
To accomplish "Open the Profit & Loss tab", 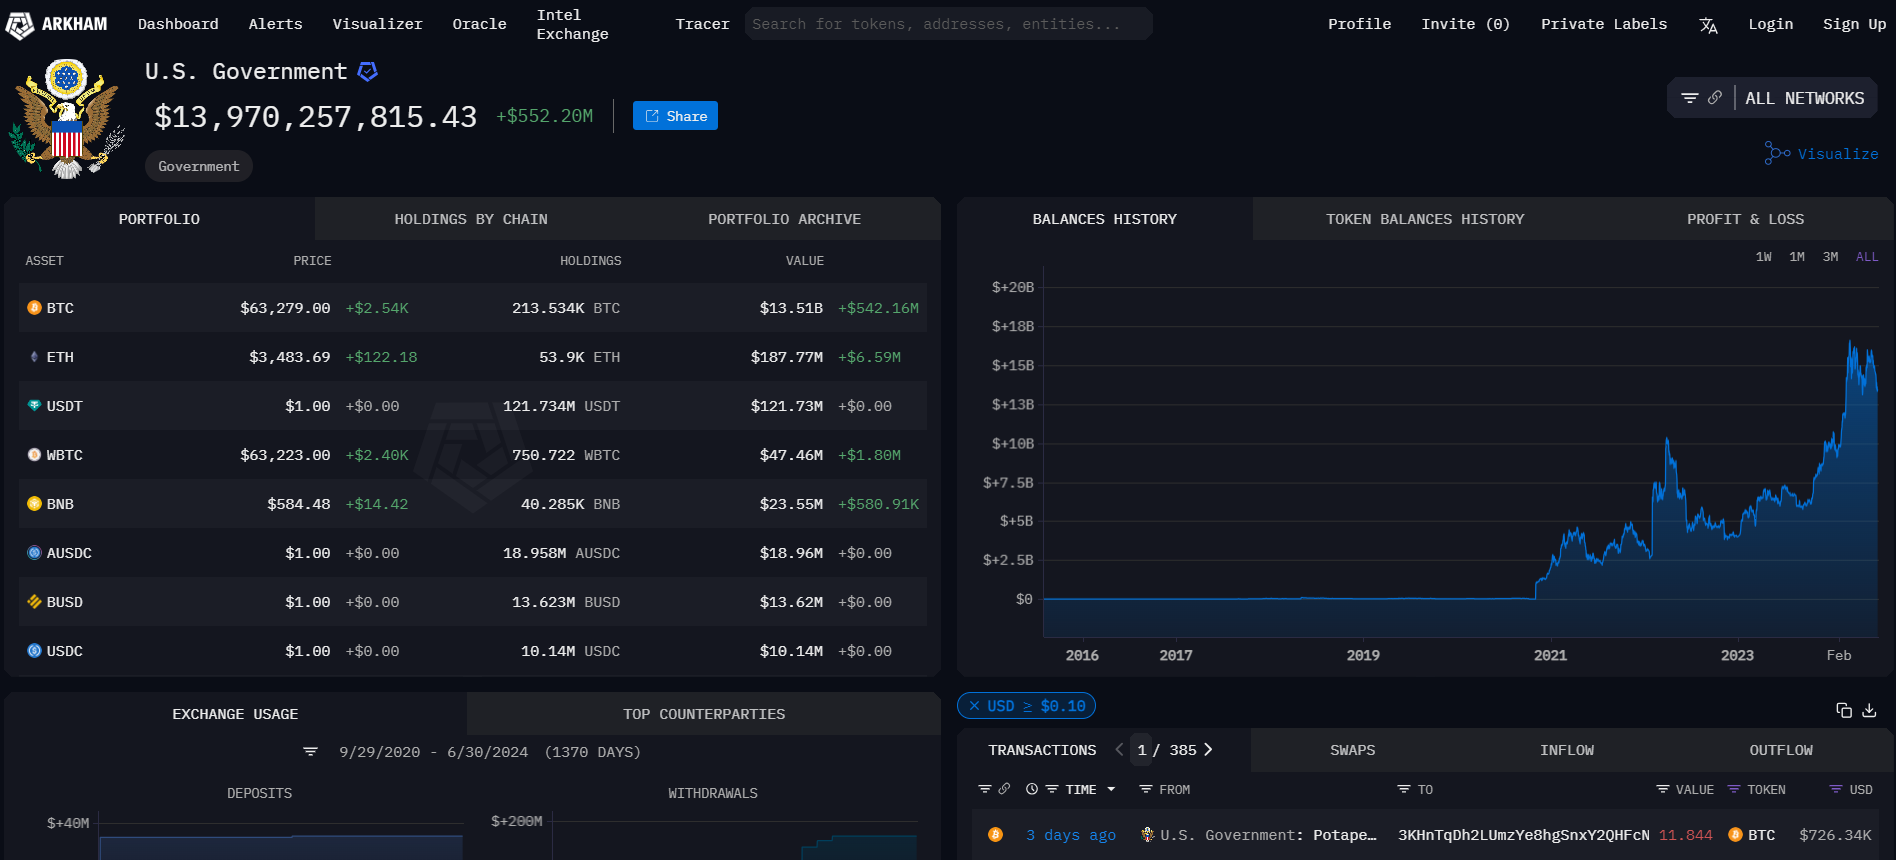I will (x=1745, y=219).
